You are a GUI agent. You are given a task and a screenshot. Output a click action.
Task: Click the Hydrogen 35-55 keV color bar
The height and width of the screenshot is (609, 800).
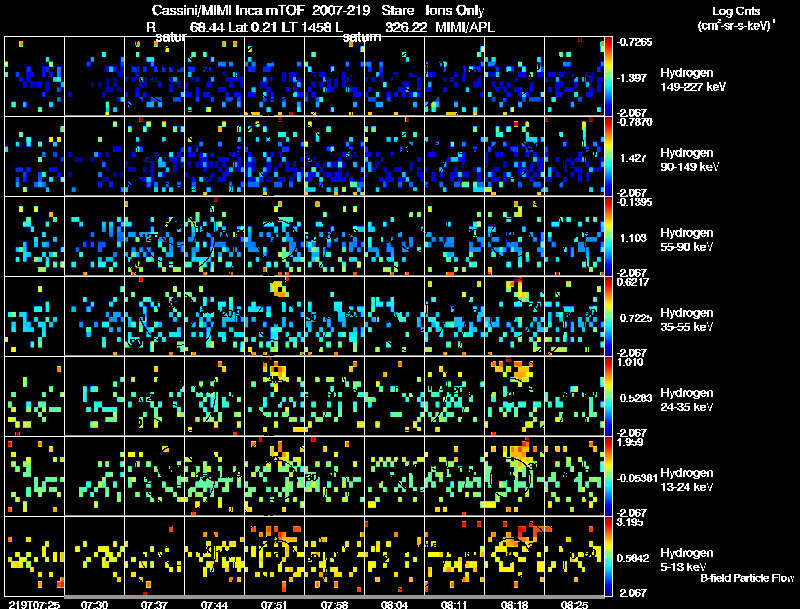[x=608, y=316]
